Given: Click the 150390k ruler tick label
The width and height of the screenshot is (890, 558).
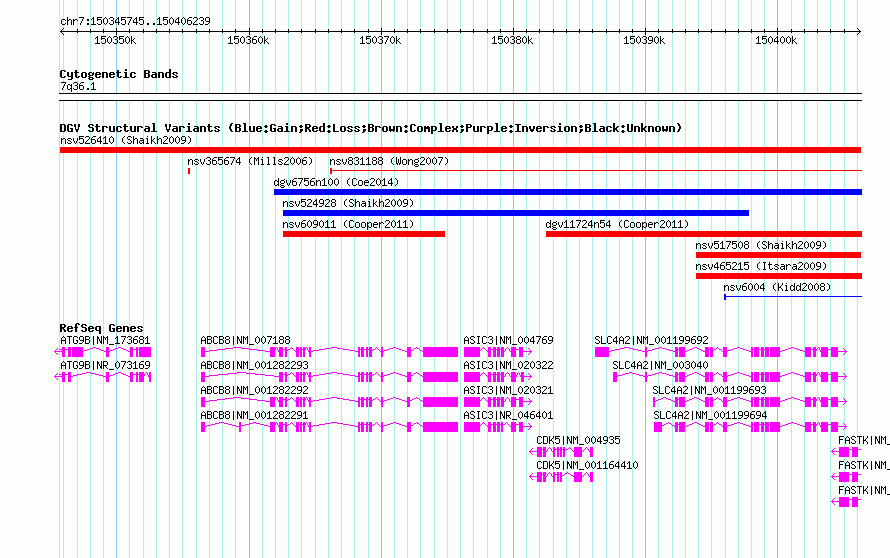Looking at the screenshot, I should [644, 40].
